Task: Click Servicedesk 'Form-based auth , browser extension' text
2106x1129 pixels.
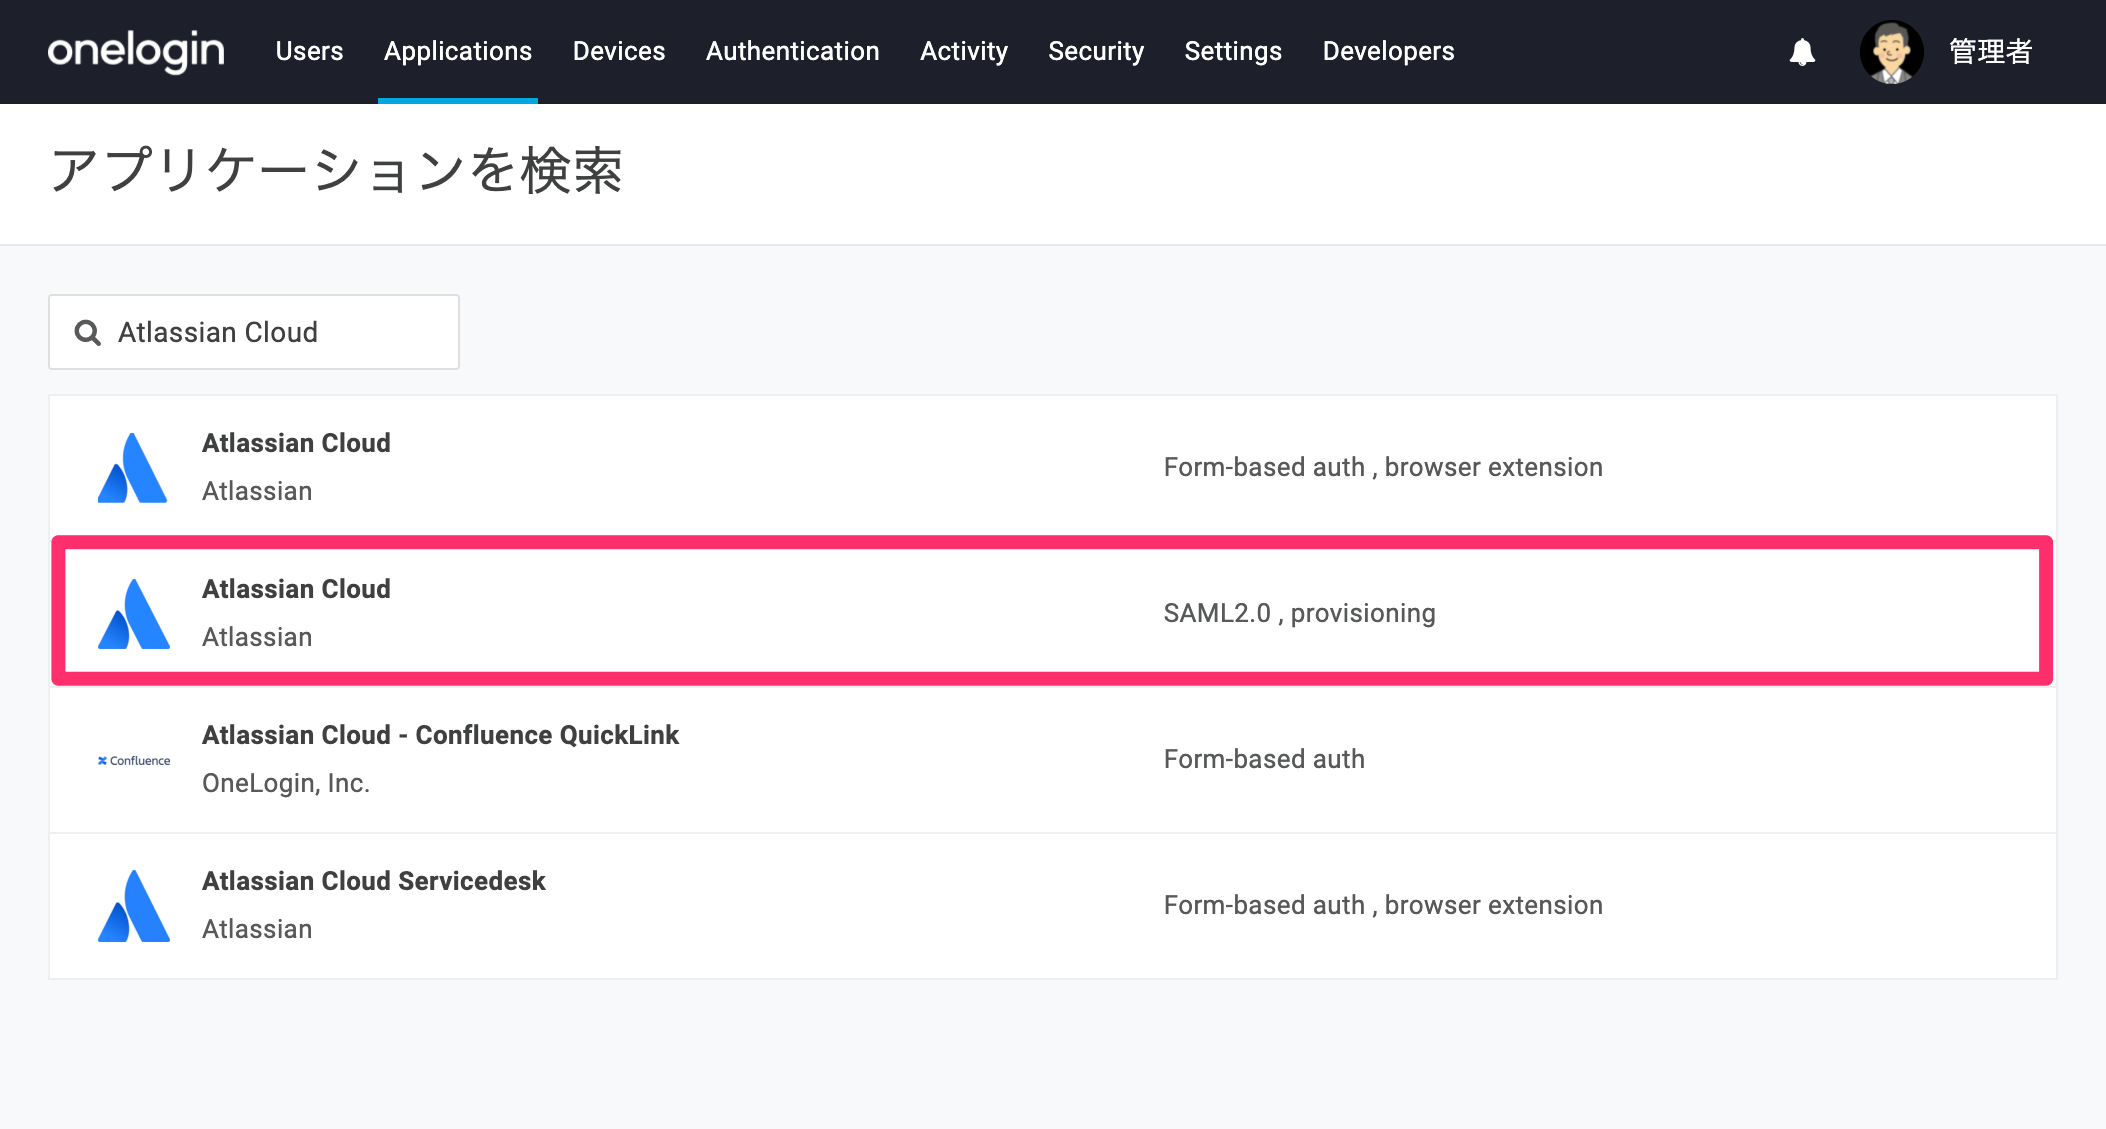Action: (1383, 905)
